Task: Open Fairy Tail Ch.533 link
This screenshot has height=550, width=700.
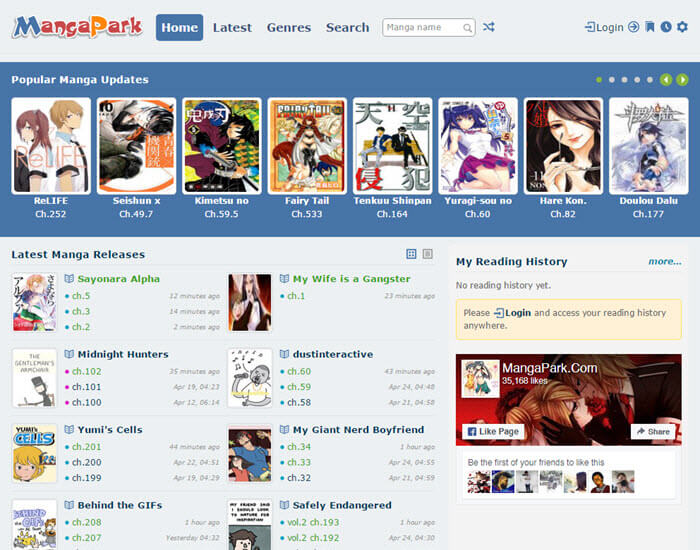Action: pos(307,214)
